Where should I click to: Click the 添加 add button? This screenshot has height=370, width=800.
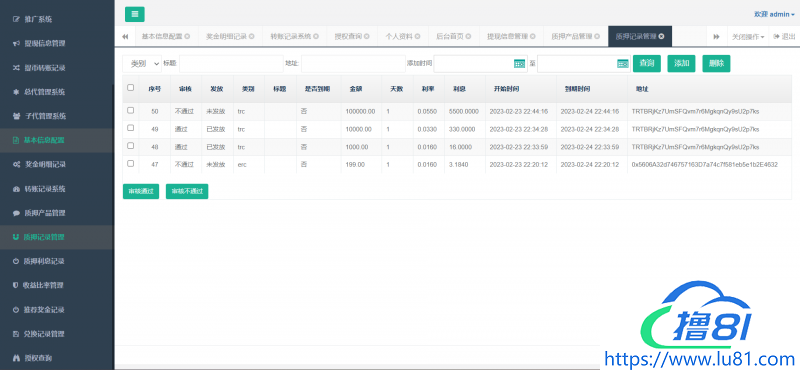pyautogui.click(x=682, y=63)
